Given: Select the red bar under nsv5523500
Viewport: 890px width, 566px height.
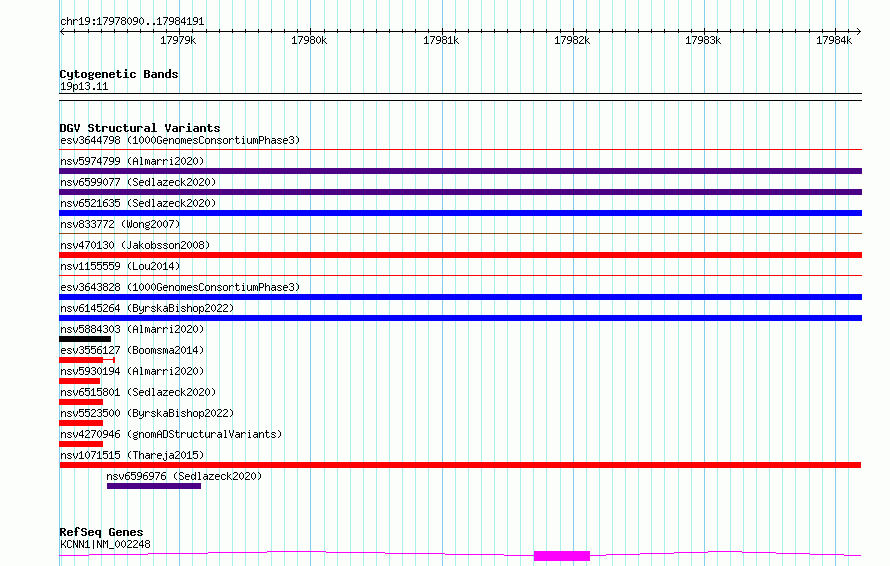Looking at the screenshot, I should (x=81, y=423).
